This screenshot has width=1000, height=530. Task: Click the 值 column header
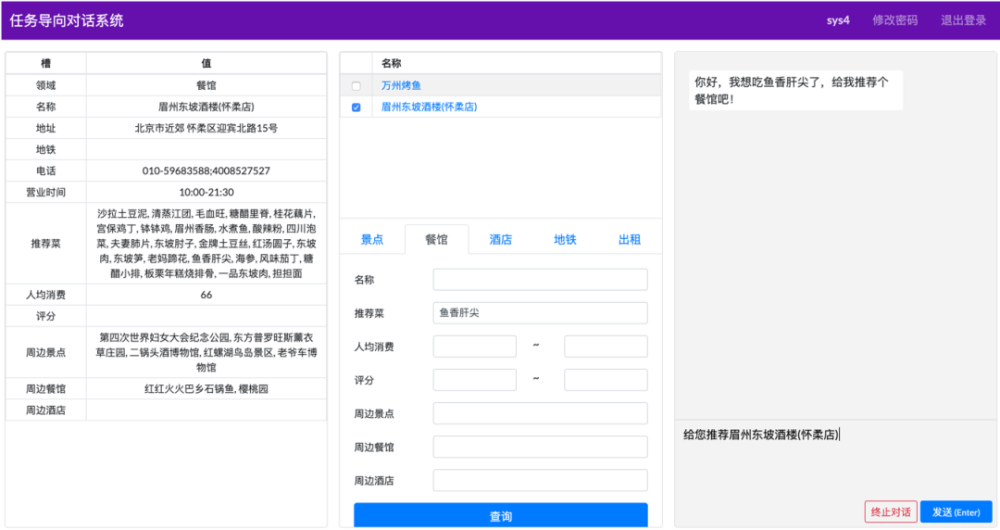[x=206, y=63]
